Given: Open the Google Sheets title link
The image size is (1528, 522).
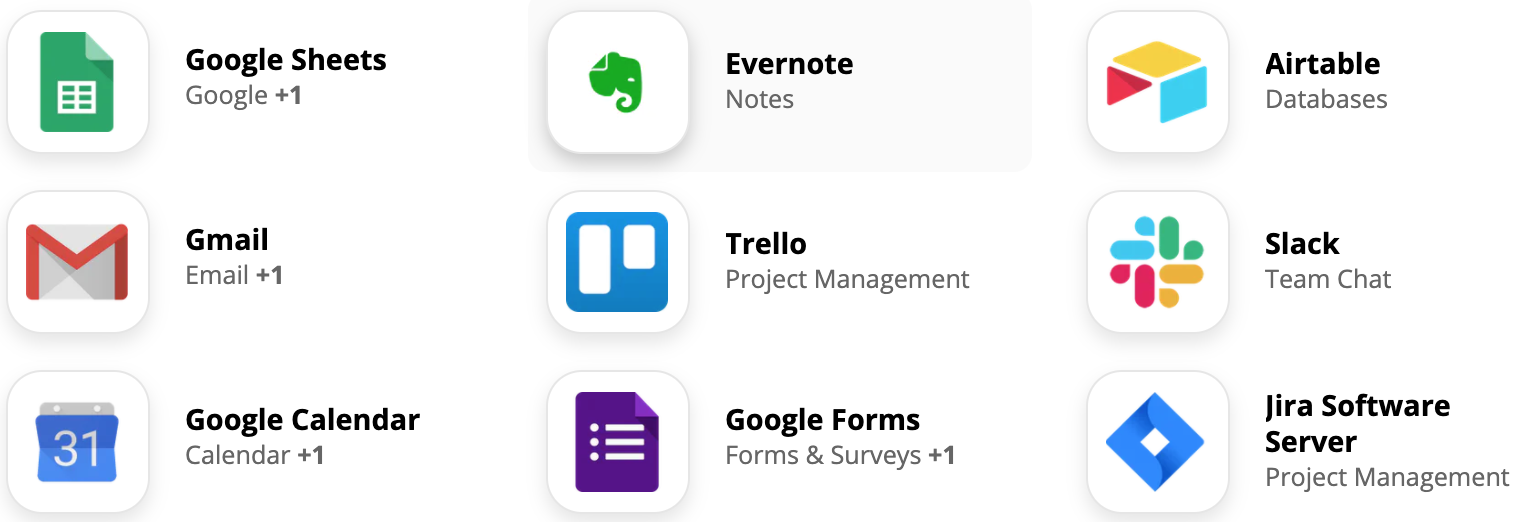Looking at the screenshot, I should pyautogui.click(x=286, y=60).
